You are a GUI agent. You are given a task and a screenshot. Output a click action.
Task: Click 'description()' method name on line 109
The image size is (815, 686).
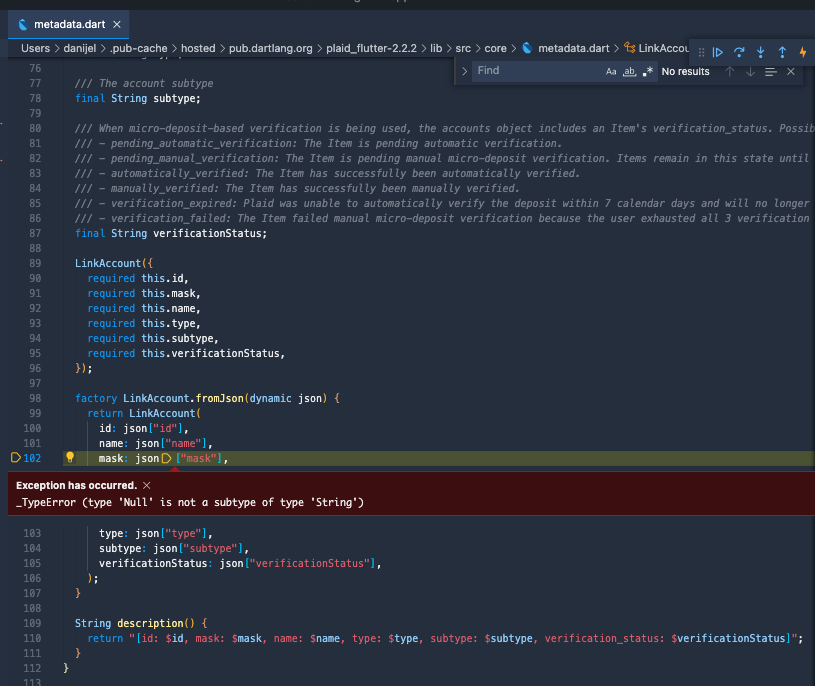[156, 623]
